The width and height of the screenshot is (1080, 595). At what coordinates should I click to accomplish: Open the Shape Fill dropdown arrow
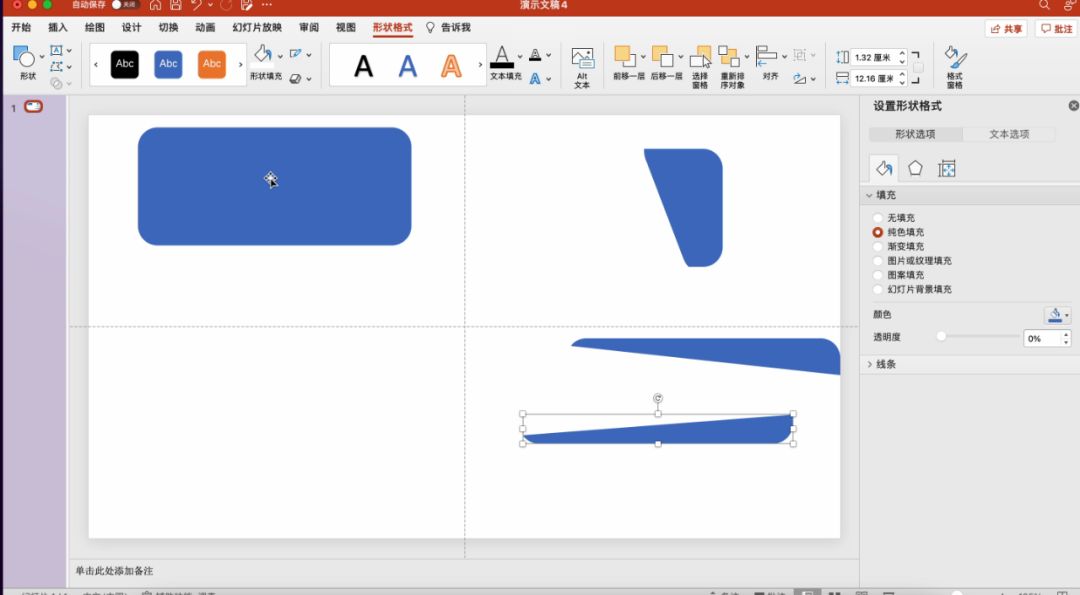(x=280, y=56)
